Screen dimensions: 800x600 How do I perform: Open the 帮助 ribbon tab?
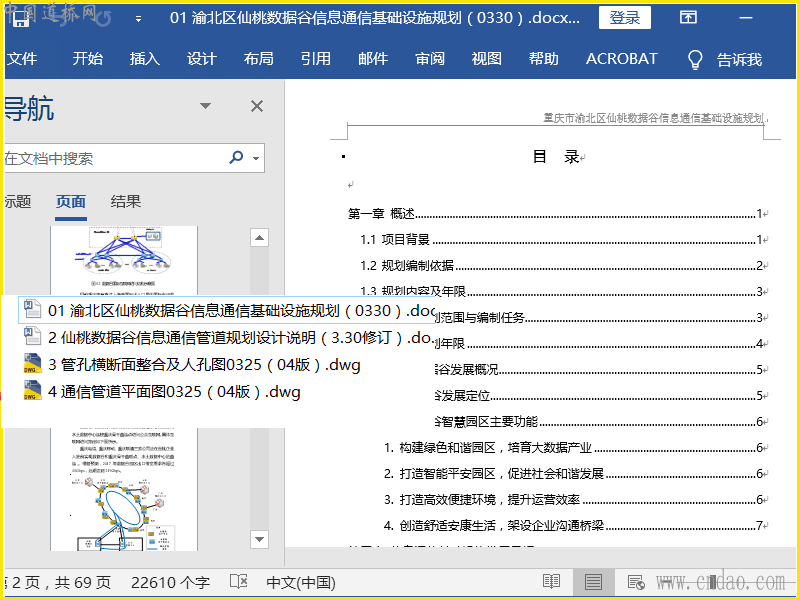(543, 59)
